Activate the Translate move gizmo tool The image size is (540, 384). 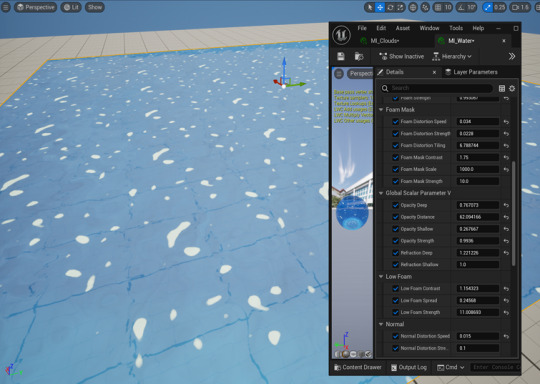click(x=380, y=7)
